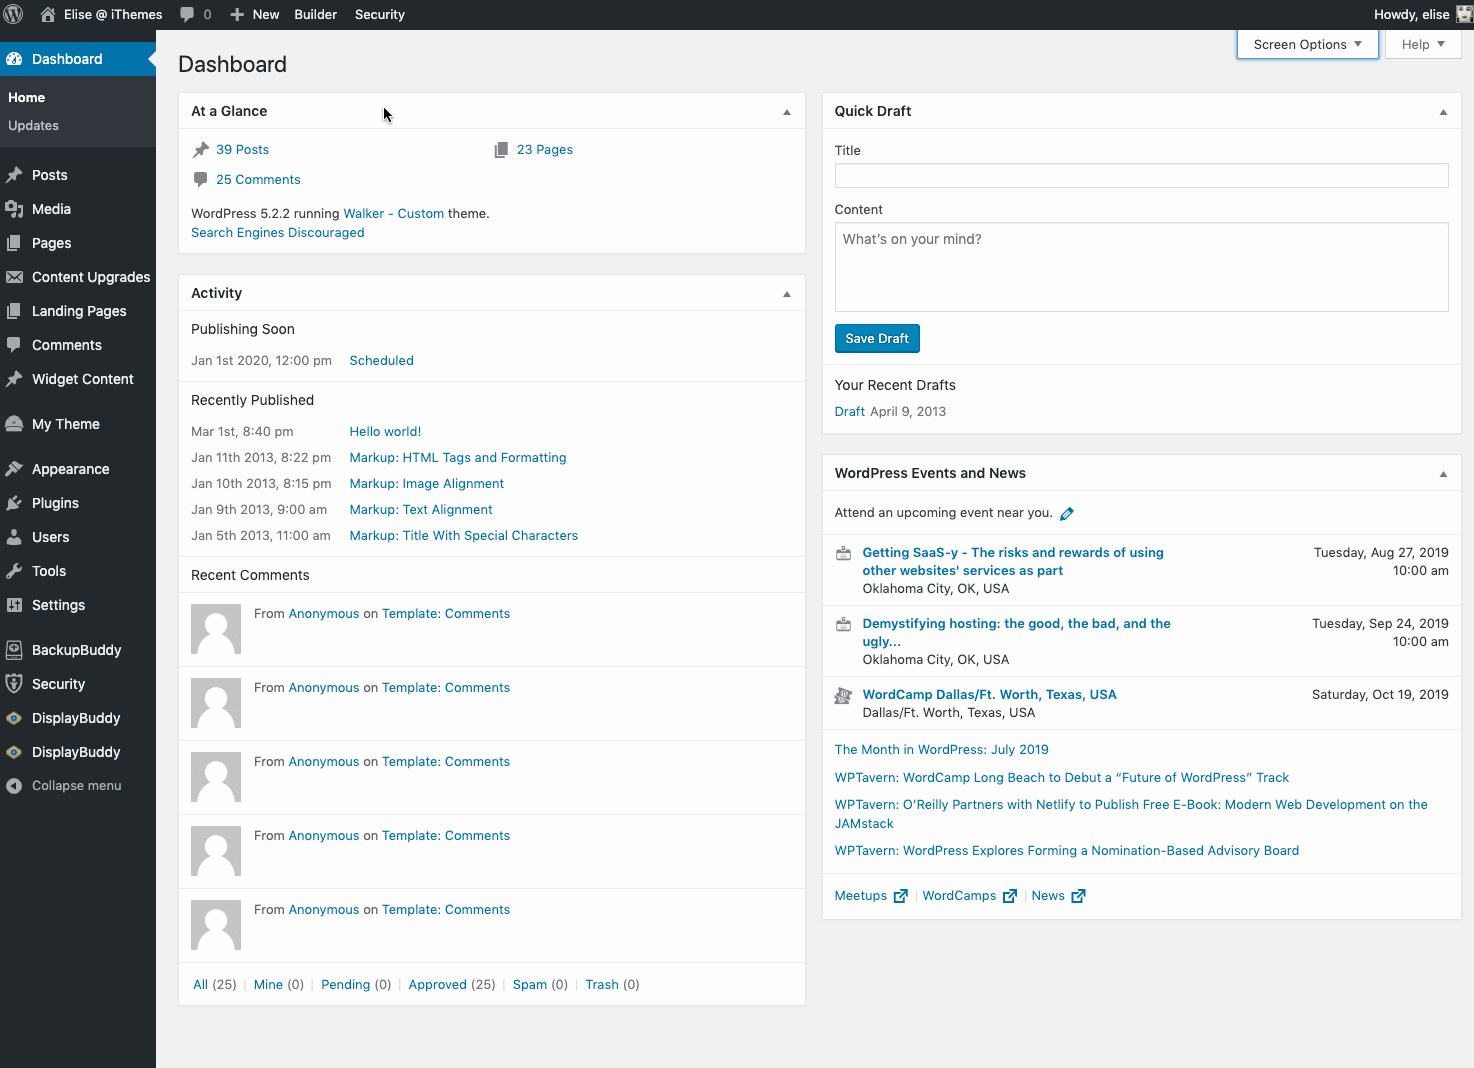Click the Save Draft button
This screenshot has height=1068, width=1474.
click(x=877, y=339)
